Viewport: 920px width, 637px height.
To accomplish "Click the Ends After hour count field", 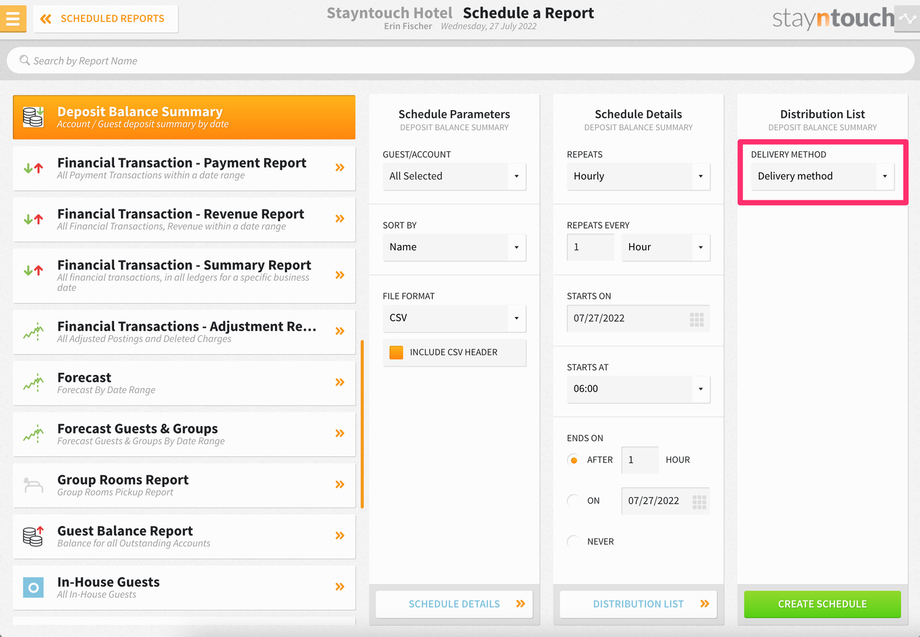I will pyautogui.click(x=640, y=460).
